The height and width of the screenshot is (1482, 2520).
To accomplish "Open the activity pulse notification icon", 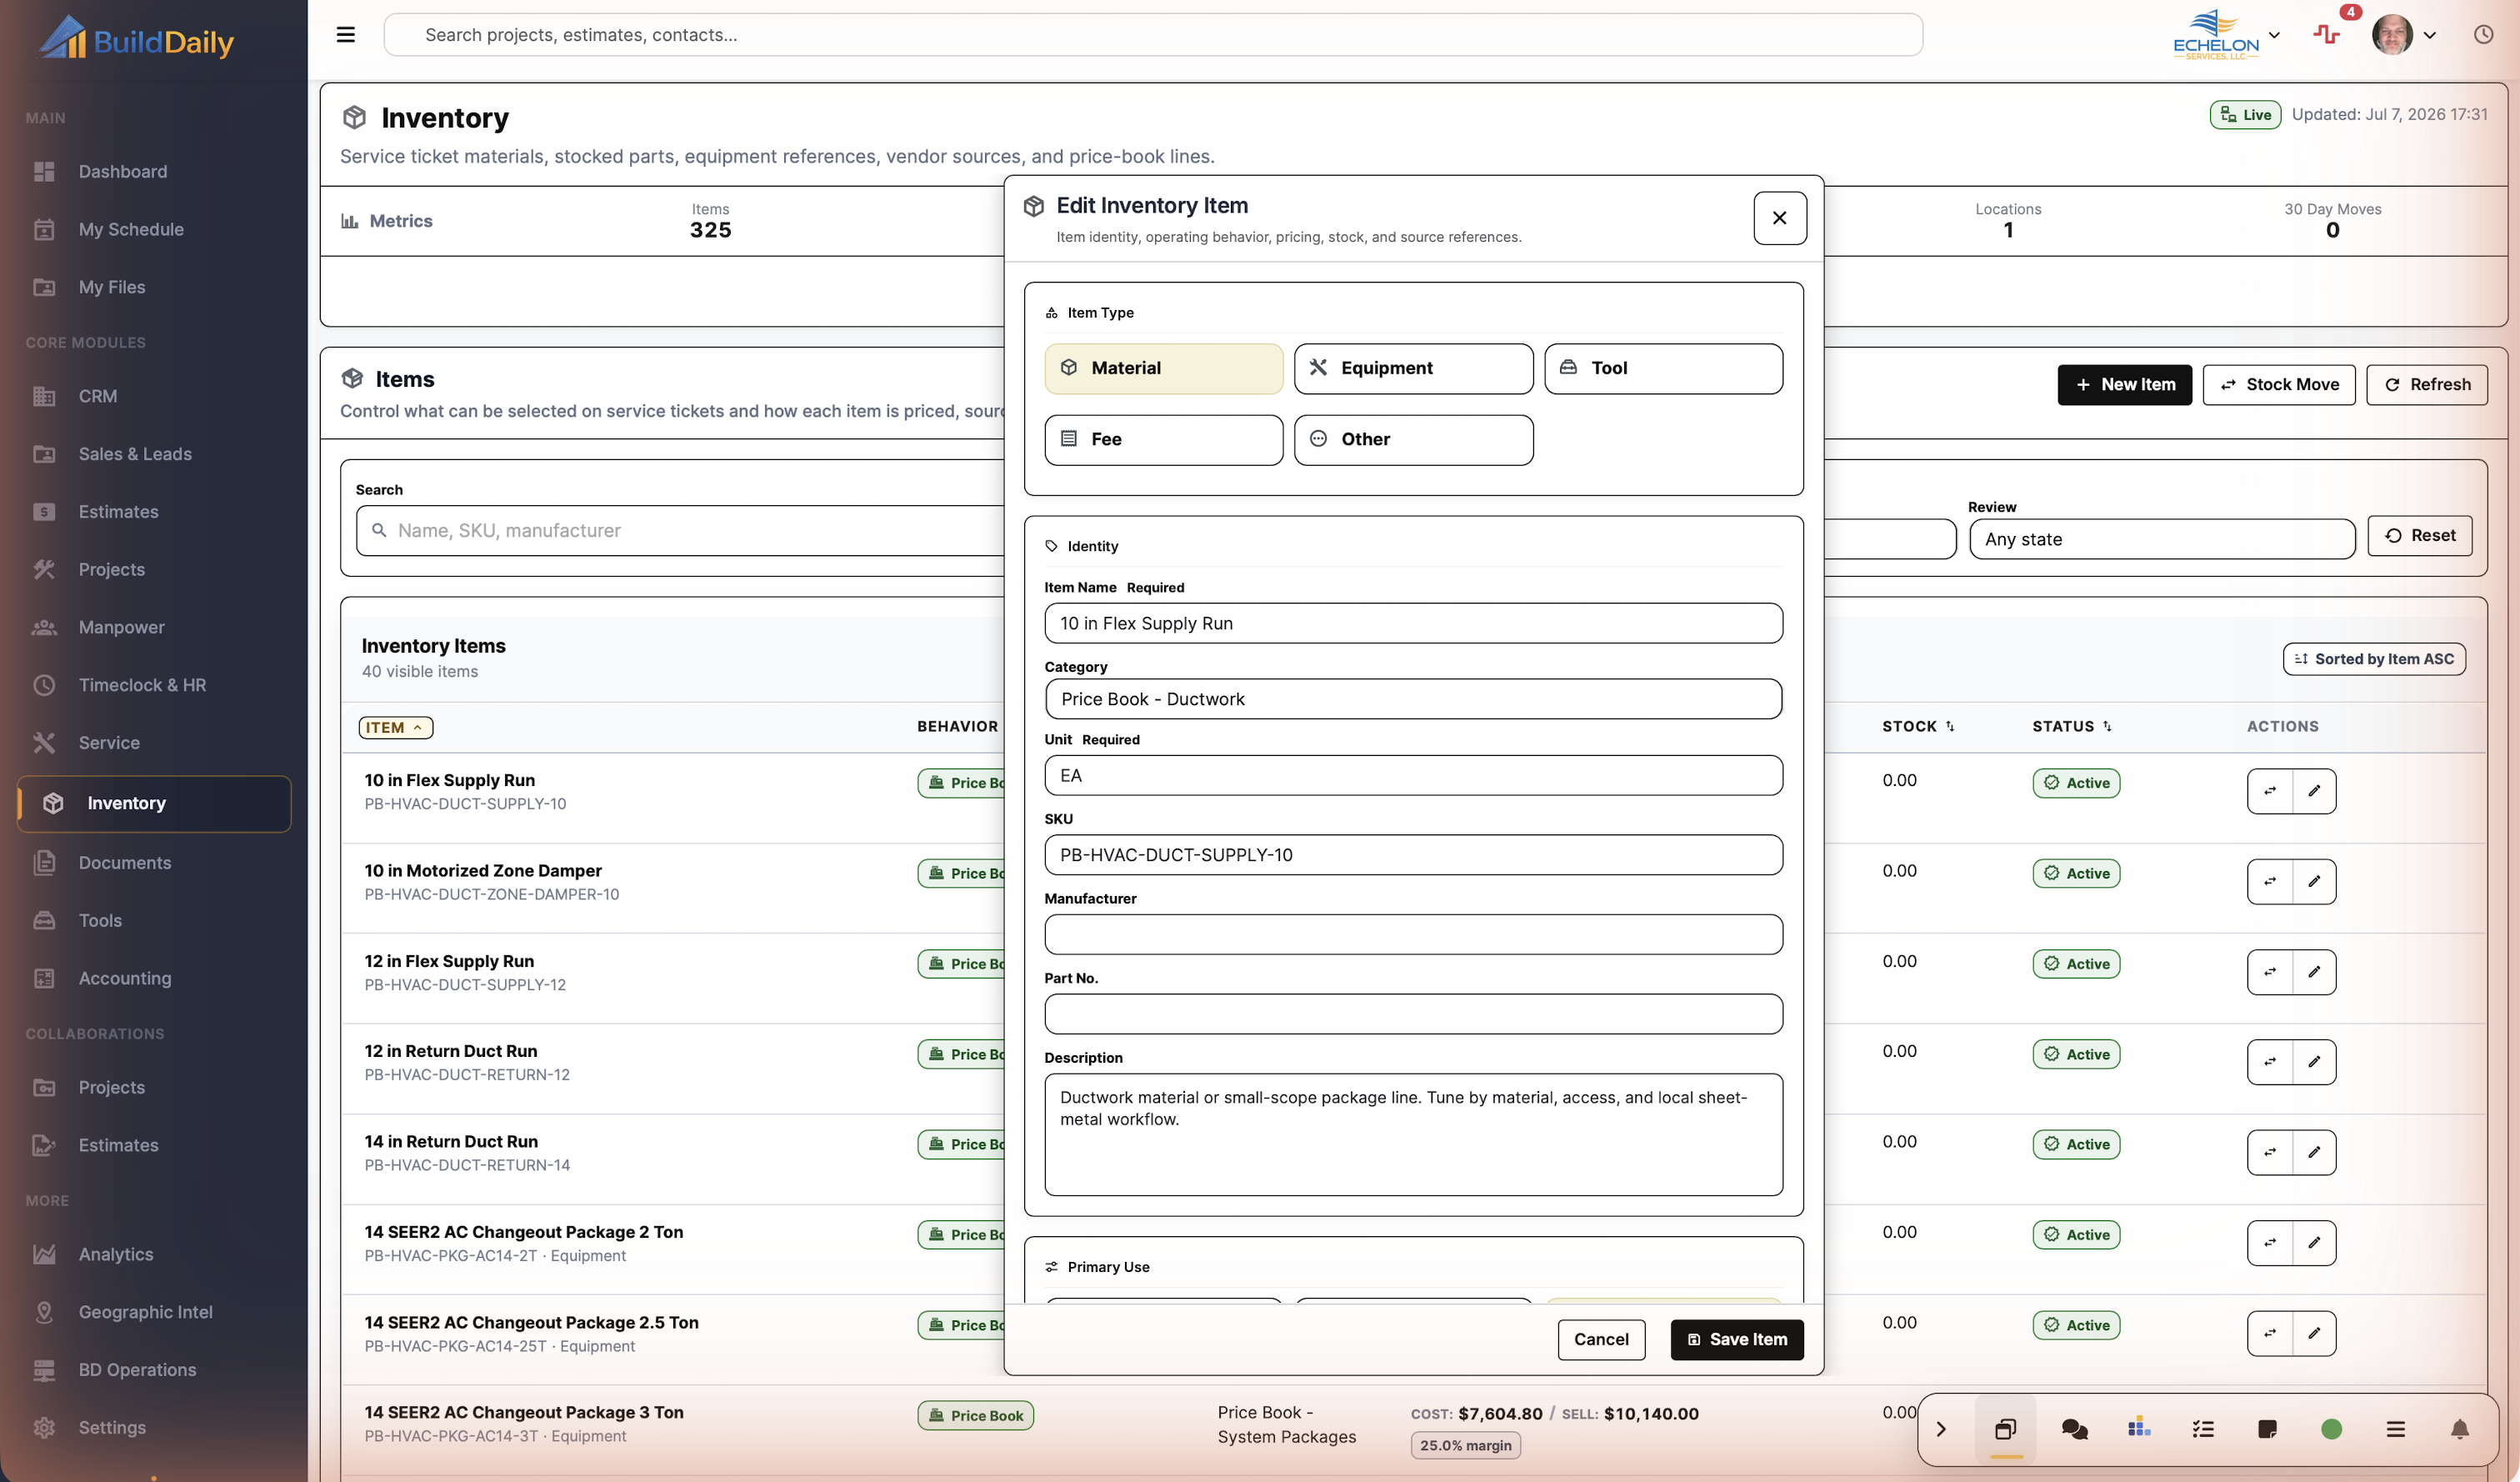I will pyautogui.click(x=2327, y=35).
